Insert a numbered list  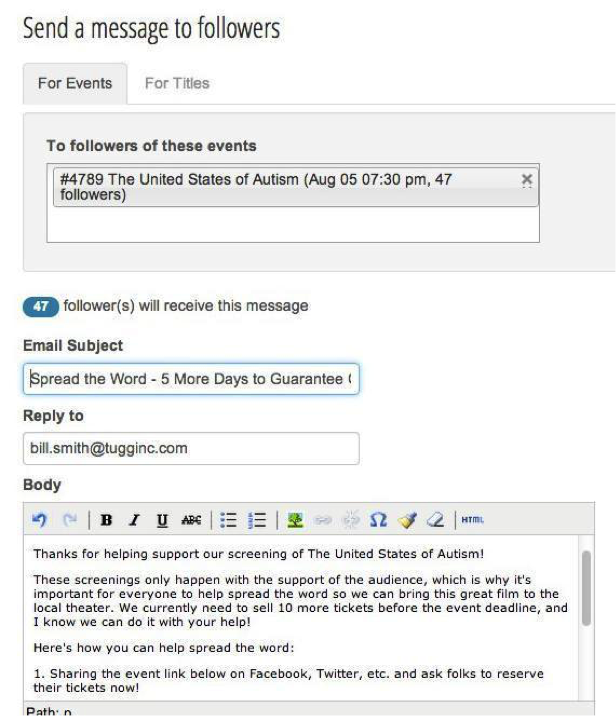point(257,520)
